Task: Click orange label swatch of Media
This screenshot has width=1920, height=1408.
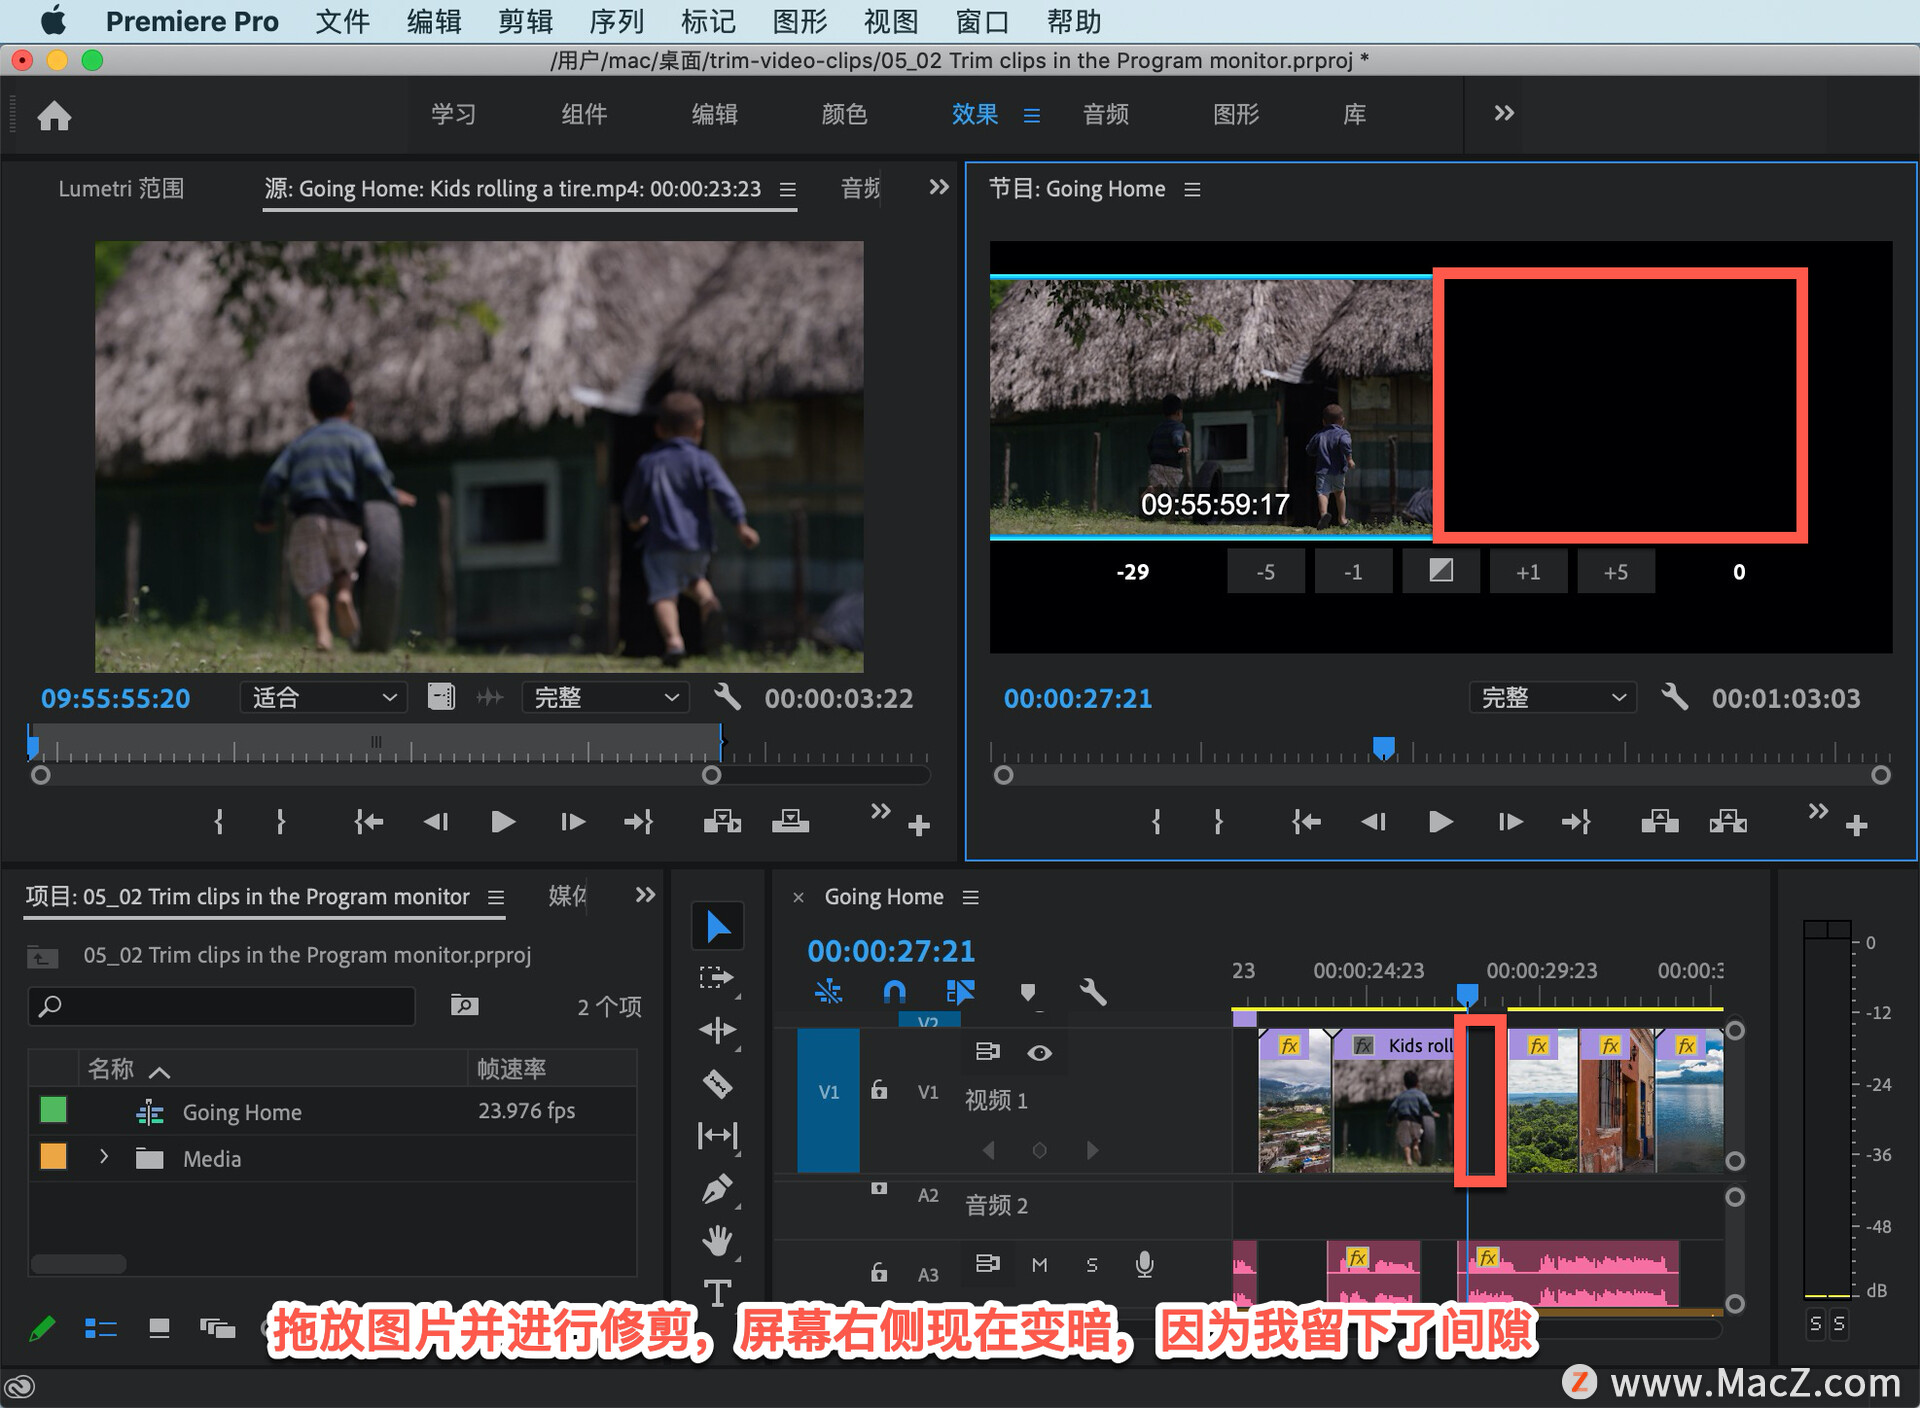Action: coord(53,1157)
